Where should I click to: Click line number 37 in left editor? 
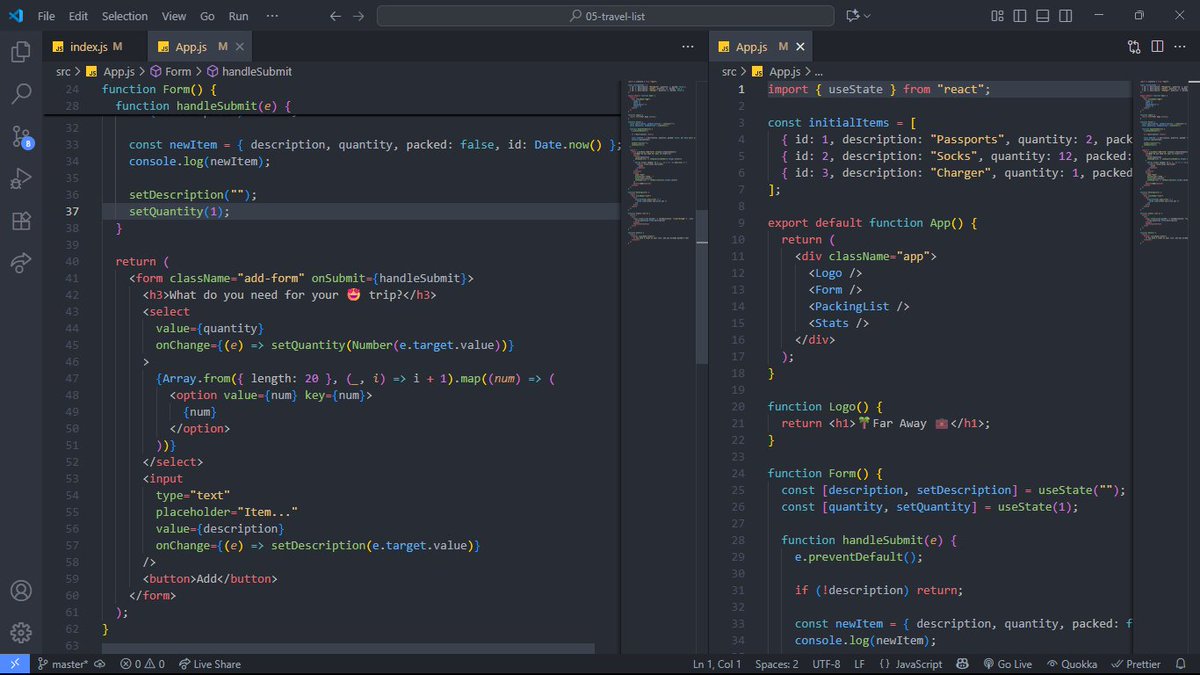73,211
